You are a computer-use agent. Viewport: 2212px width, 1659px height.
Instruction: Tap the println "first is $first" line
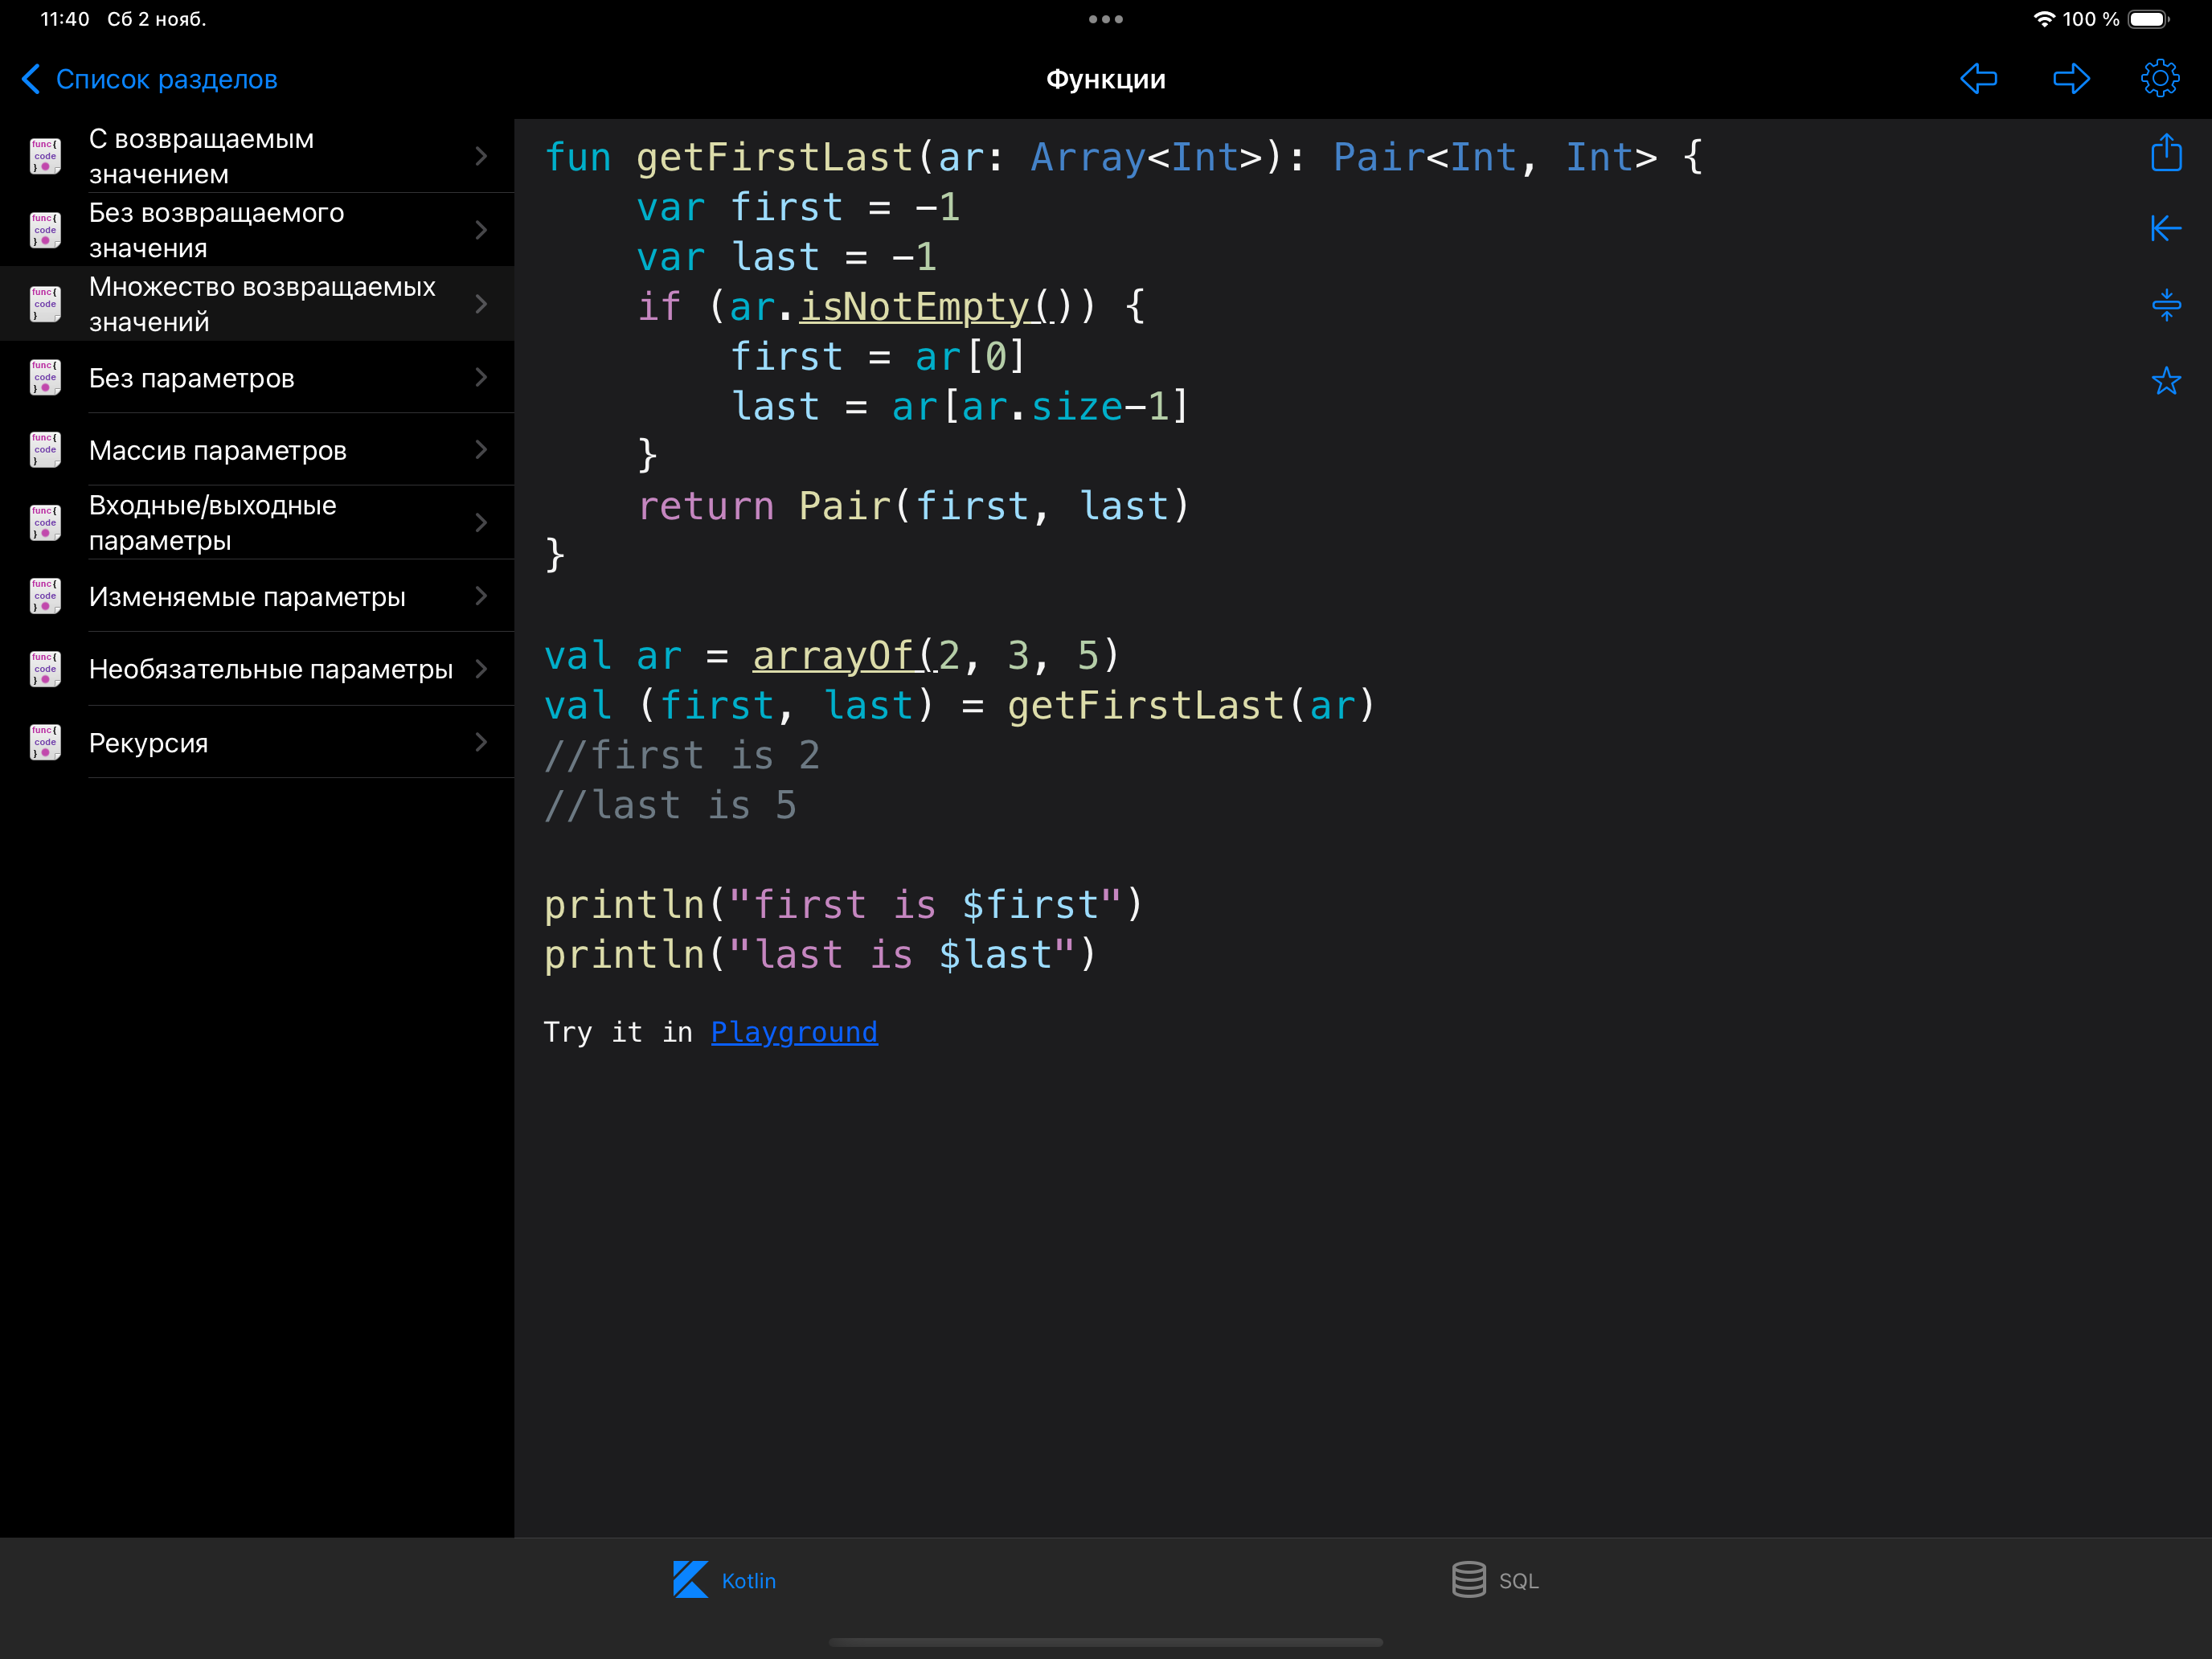(843, 905)
